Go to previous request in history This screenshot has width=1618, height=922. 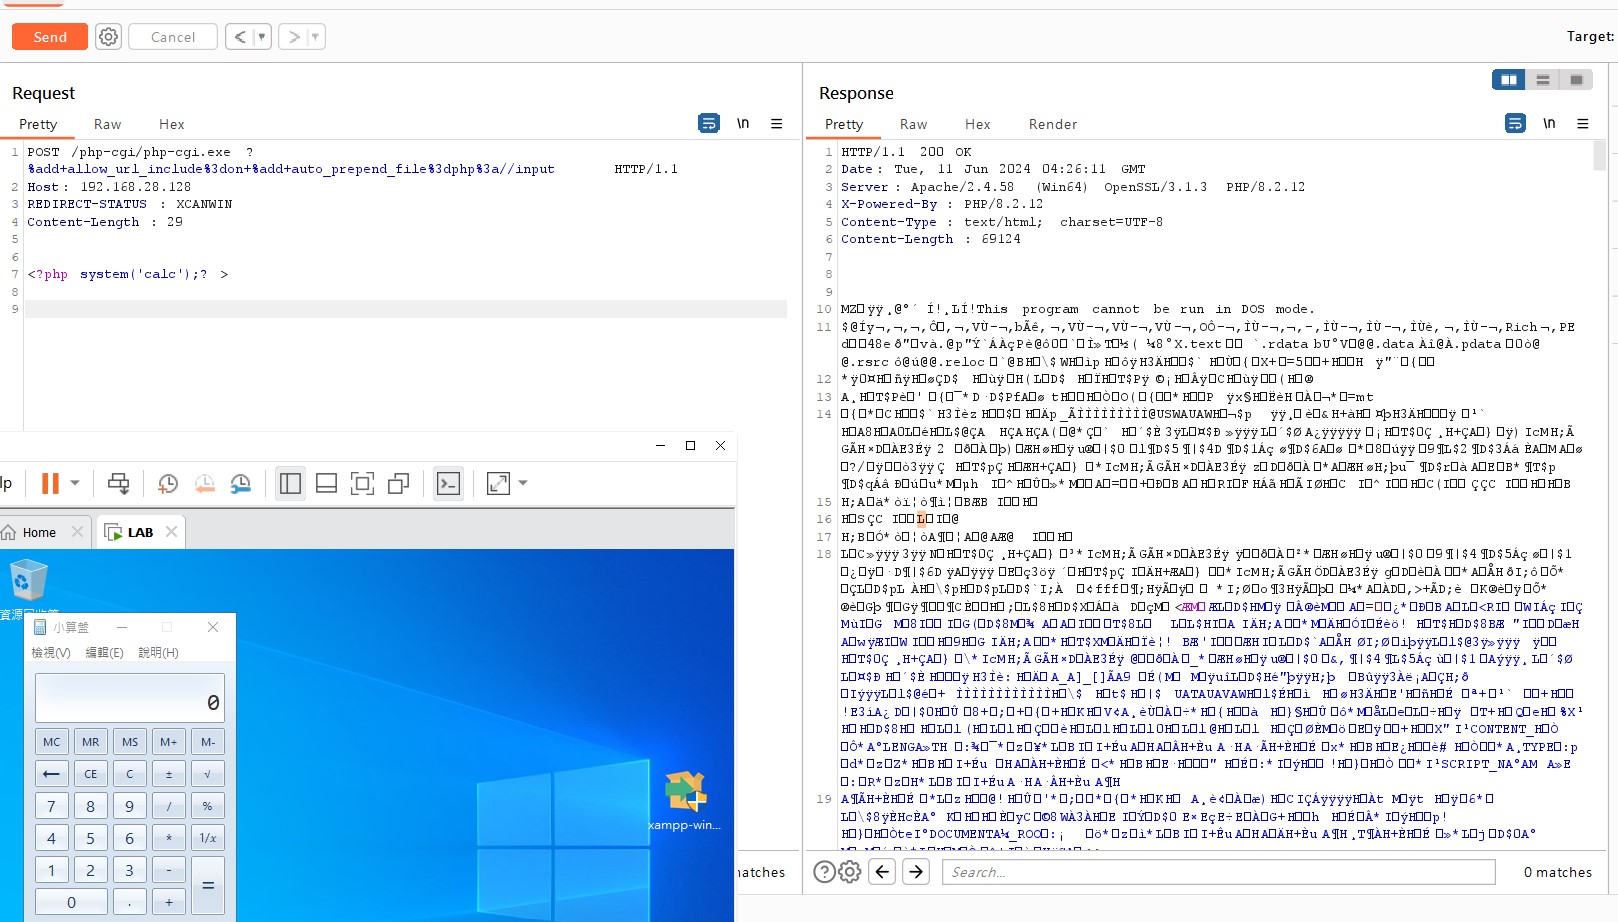[239, 37]
